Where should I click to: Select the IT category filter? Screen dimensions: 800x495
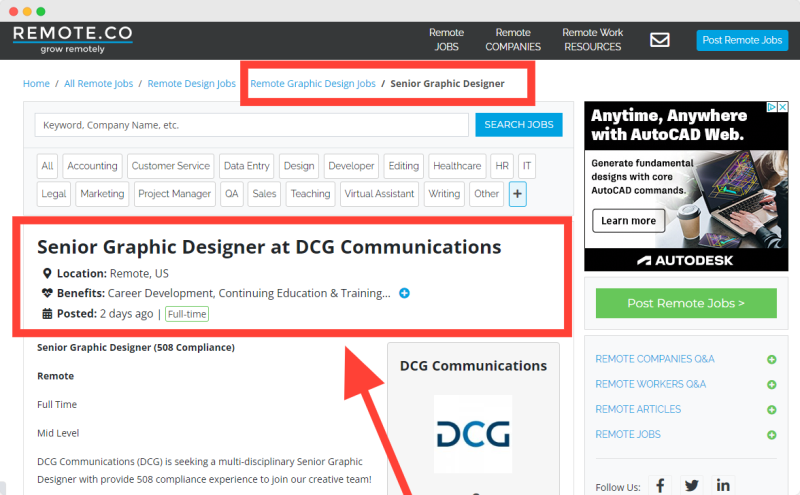[x=527, y=166]
